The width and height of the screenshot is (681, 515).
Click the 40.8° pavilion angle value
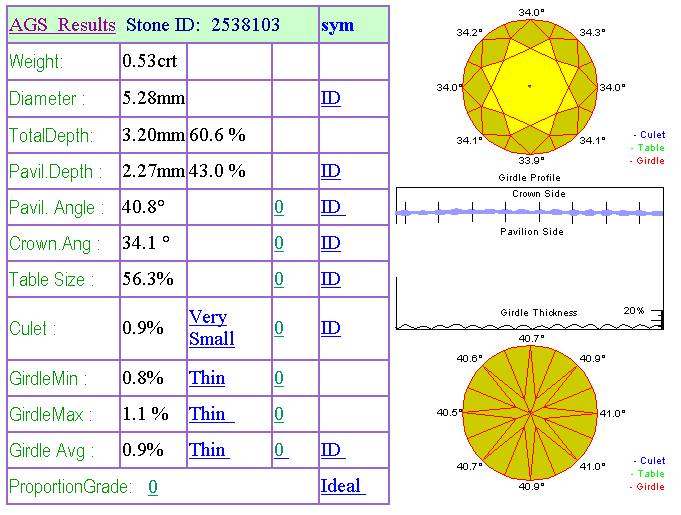click(143, 207)
